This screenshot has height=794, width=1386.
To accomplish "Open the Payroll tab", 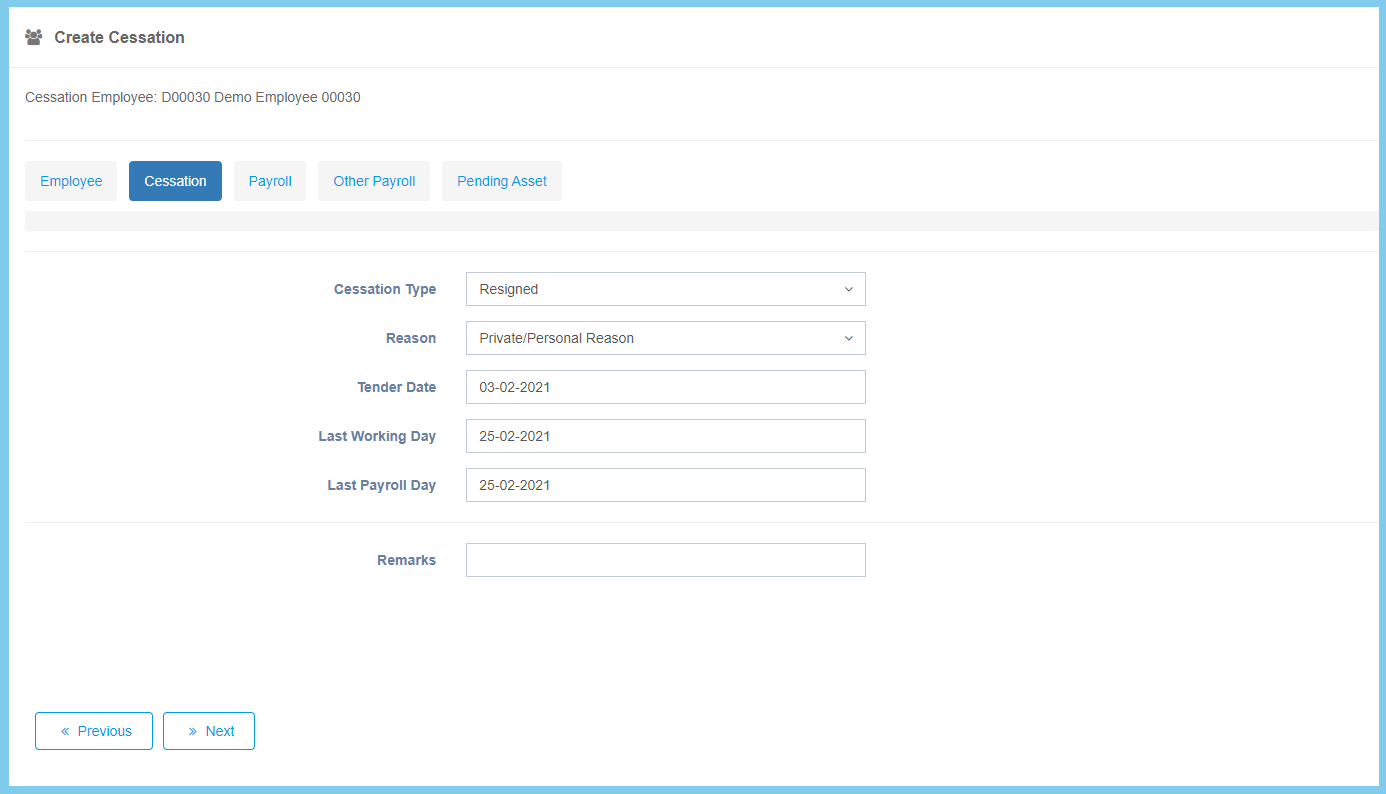I will click(270, 181).
